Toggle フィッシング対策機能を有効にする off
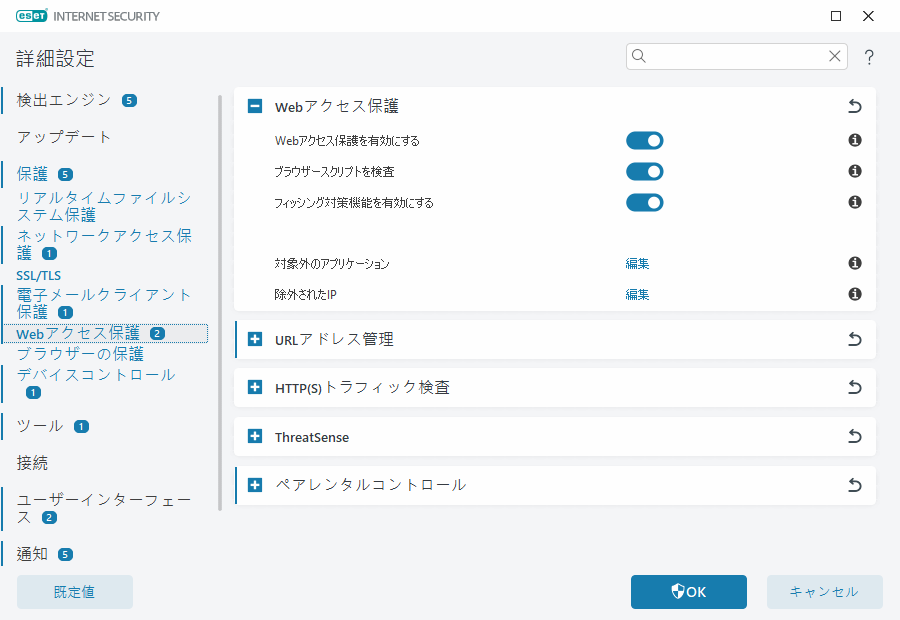The width and height of the screenshot is (900, 620). click(x=644, y=202)
